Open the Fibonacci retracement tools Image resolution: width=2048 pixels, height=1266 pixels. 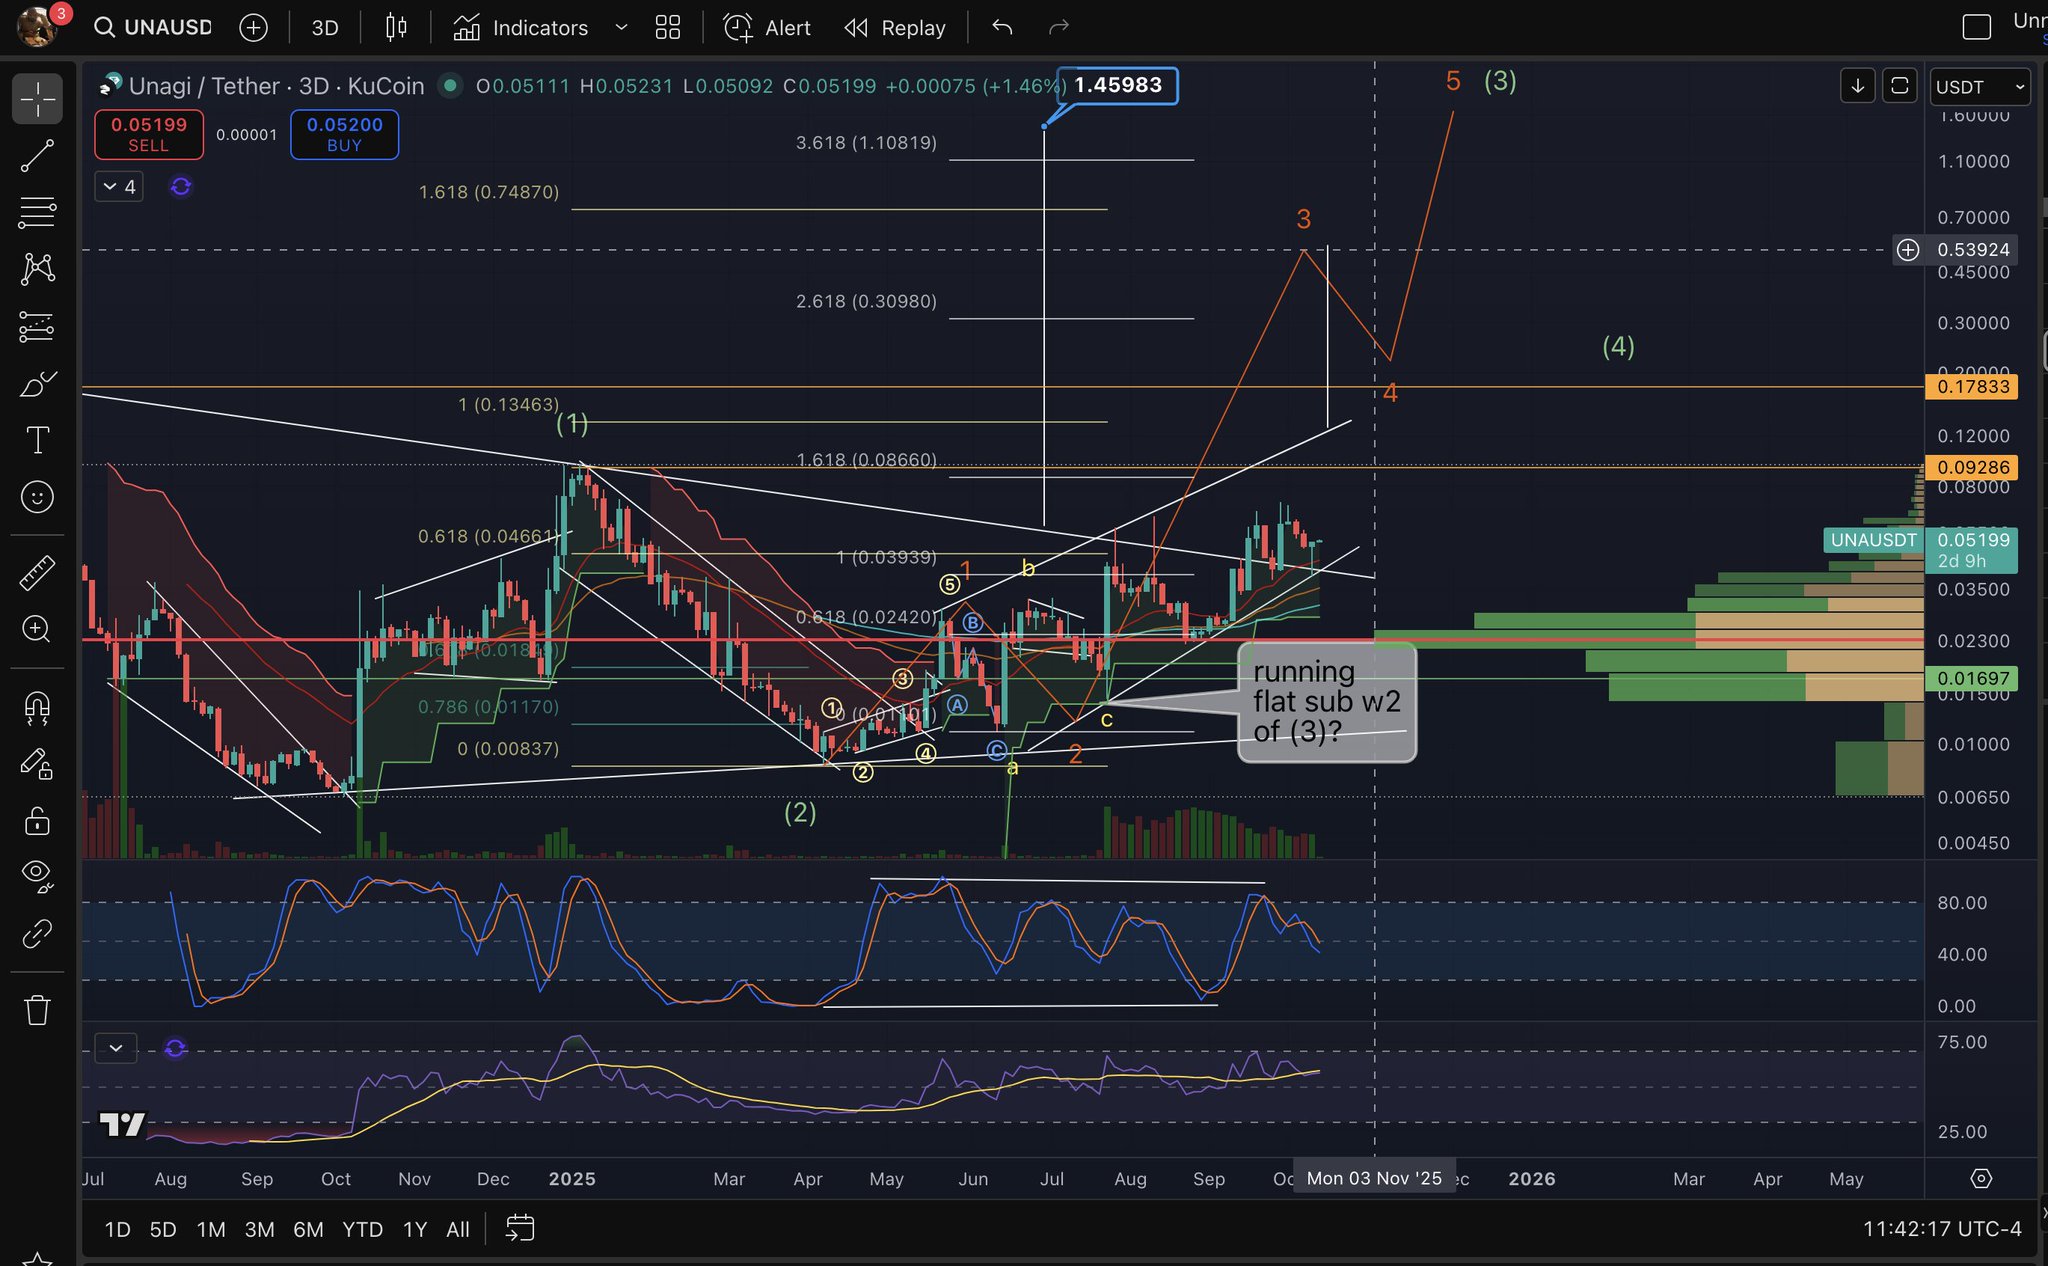pyautogui.click(x=37, y=212)
